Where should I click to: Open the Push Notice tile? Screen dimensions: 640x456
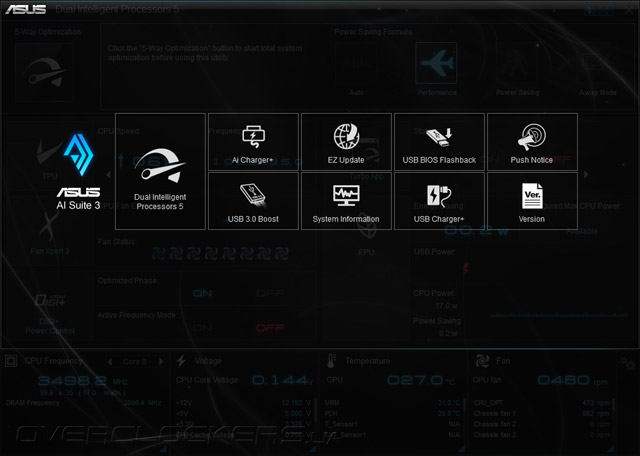532,142
